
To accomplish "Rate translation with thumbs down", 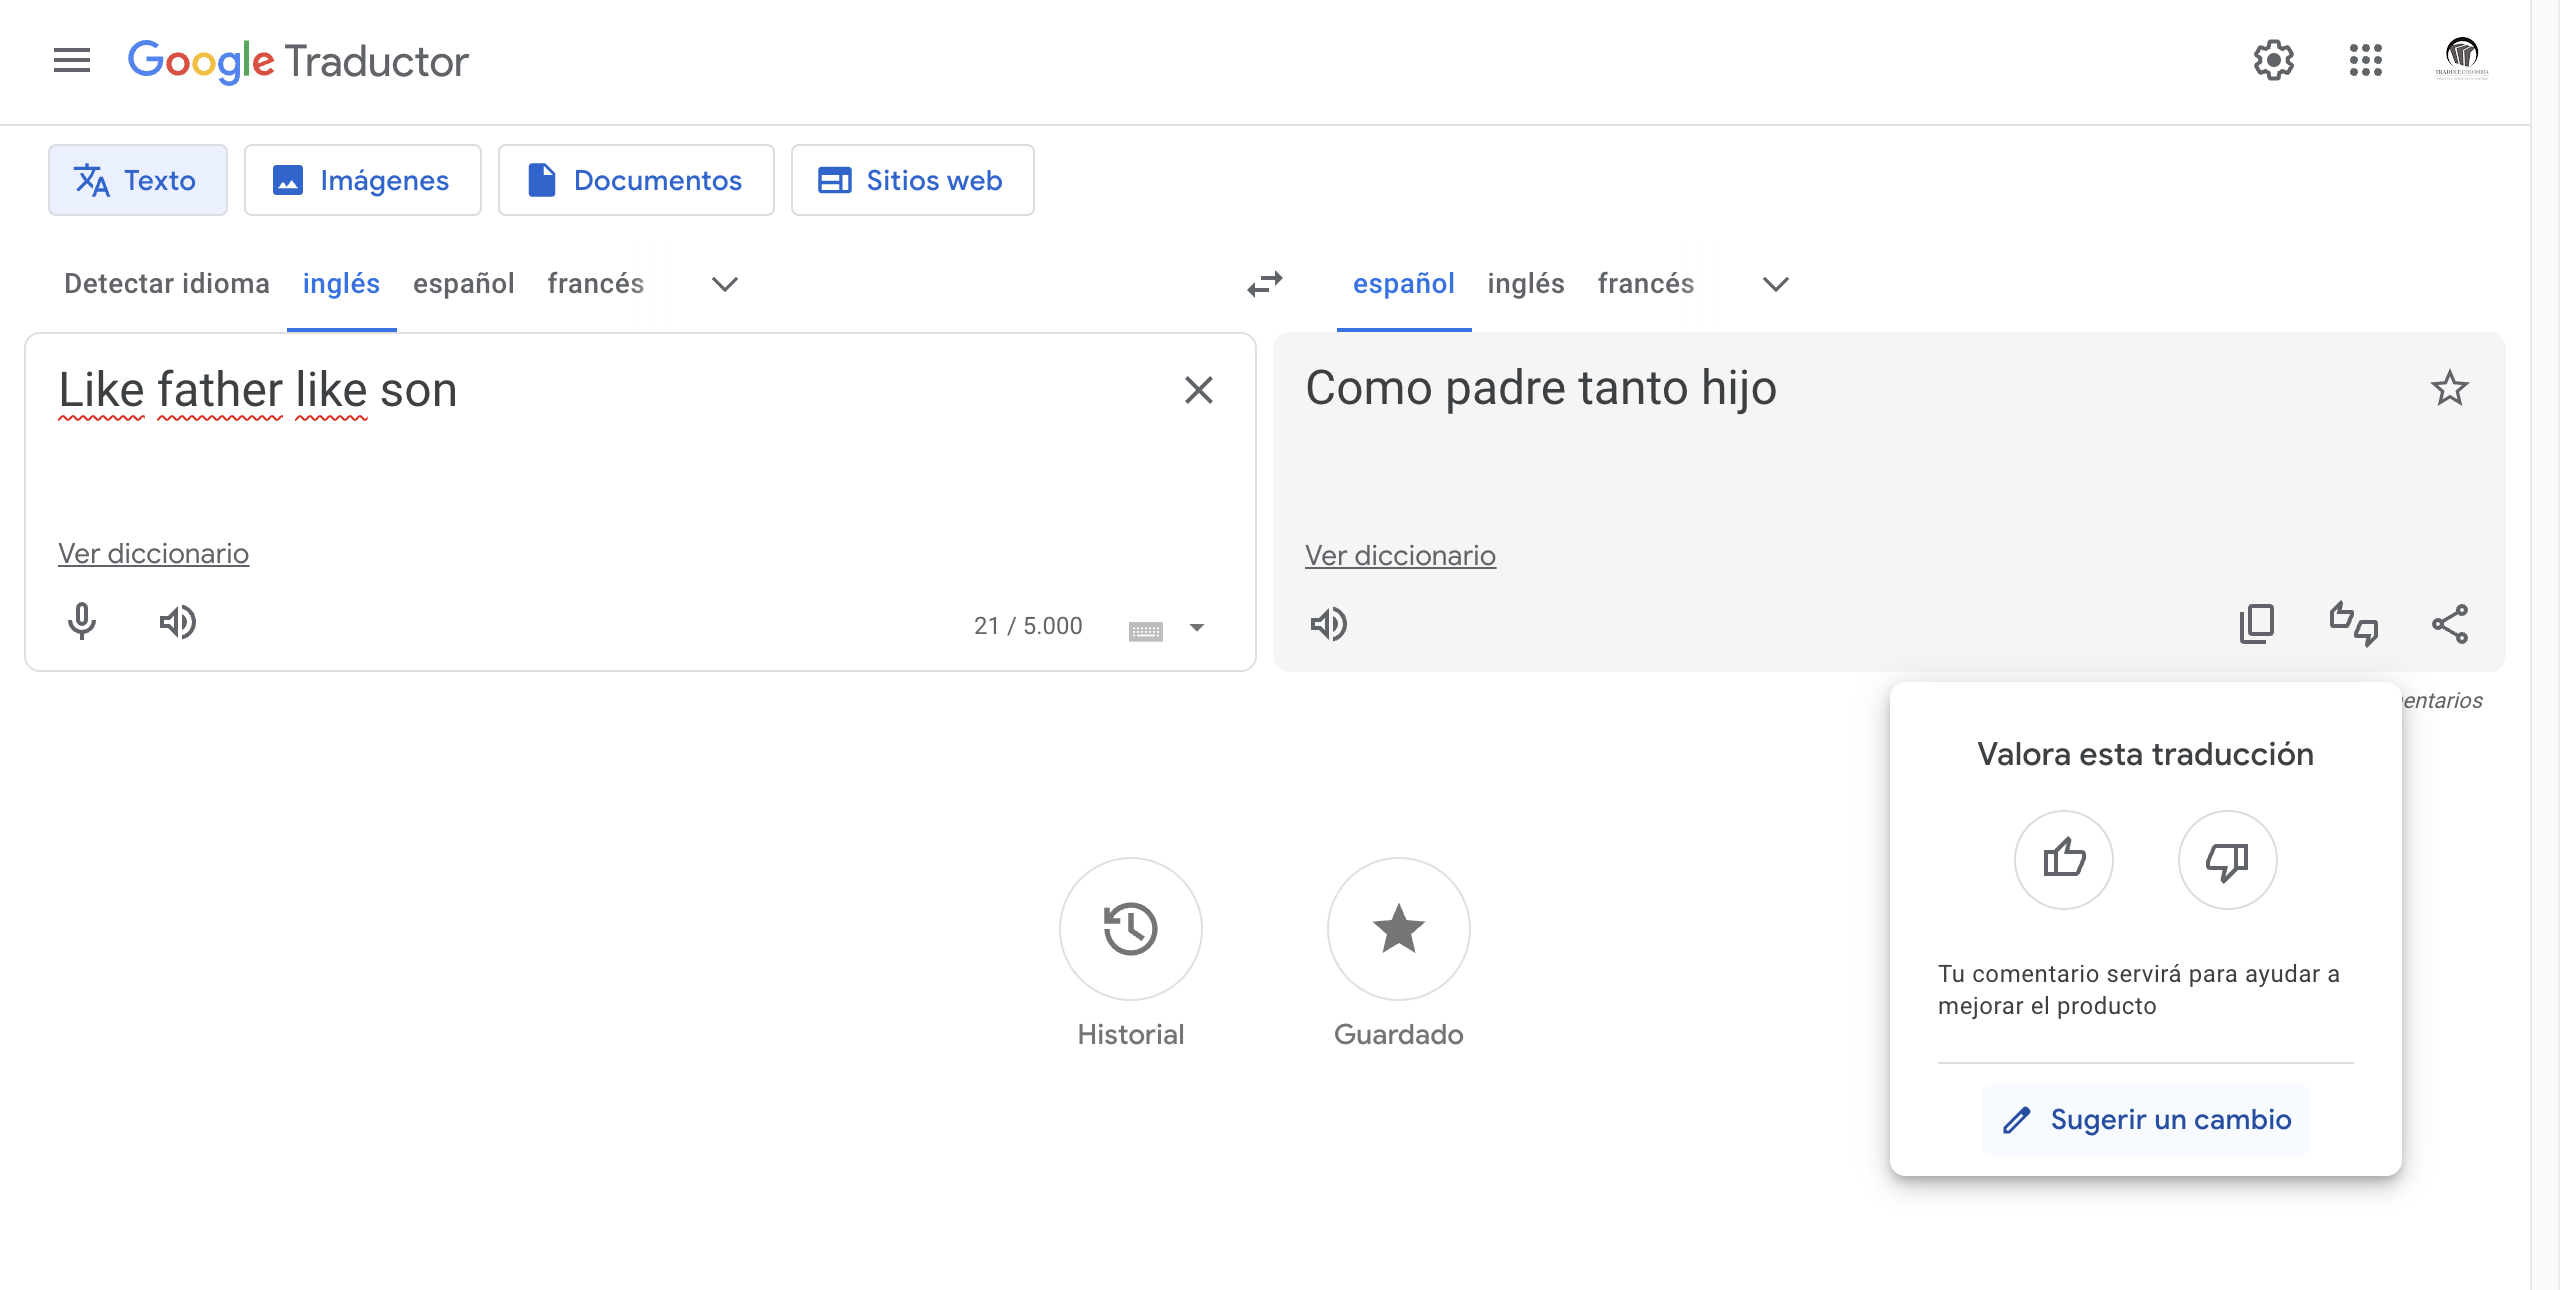I will click(2228, 860).
